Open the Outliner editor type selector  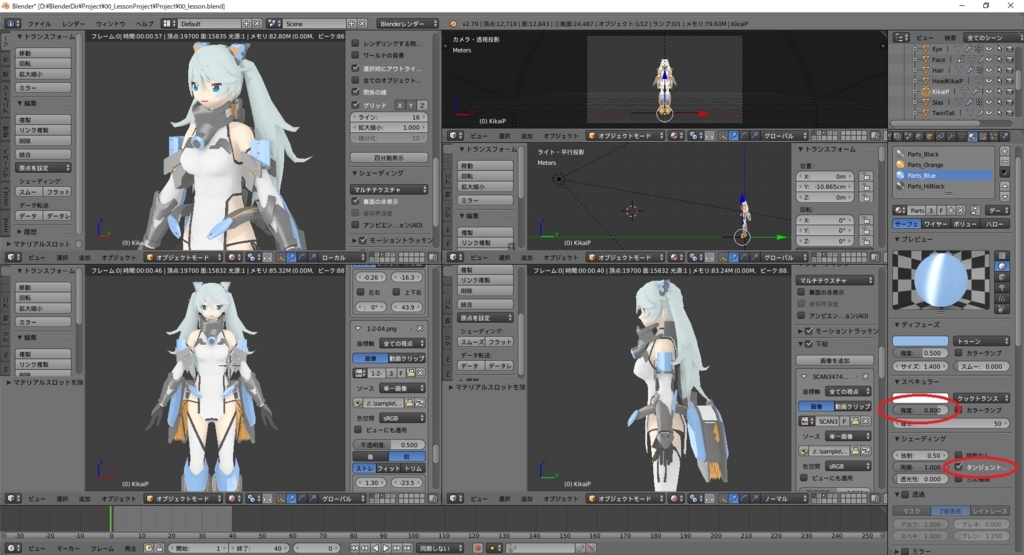(x=901, y=38)
